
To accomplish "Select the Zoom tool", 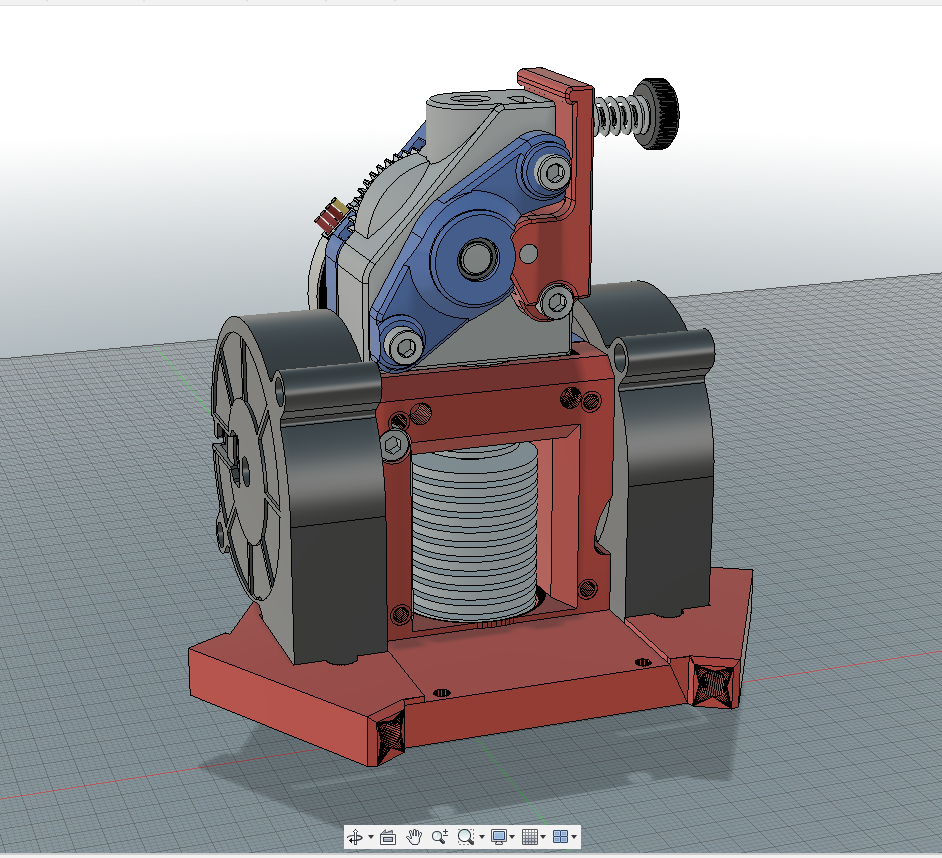I will [x=440, y=836].
